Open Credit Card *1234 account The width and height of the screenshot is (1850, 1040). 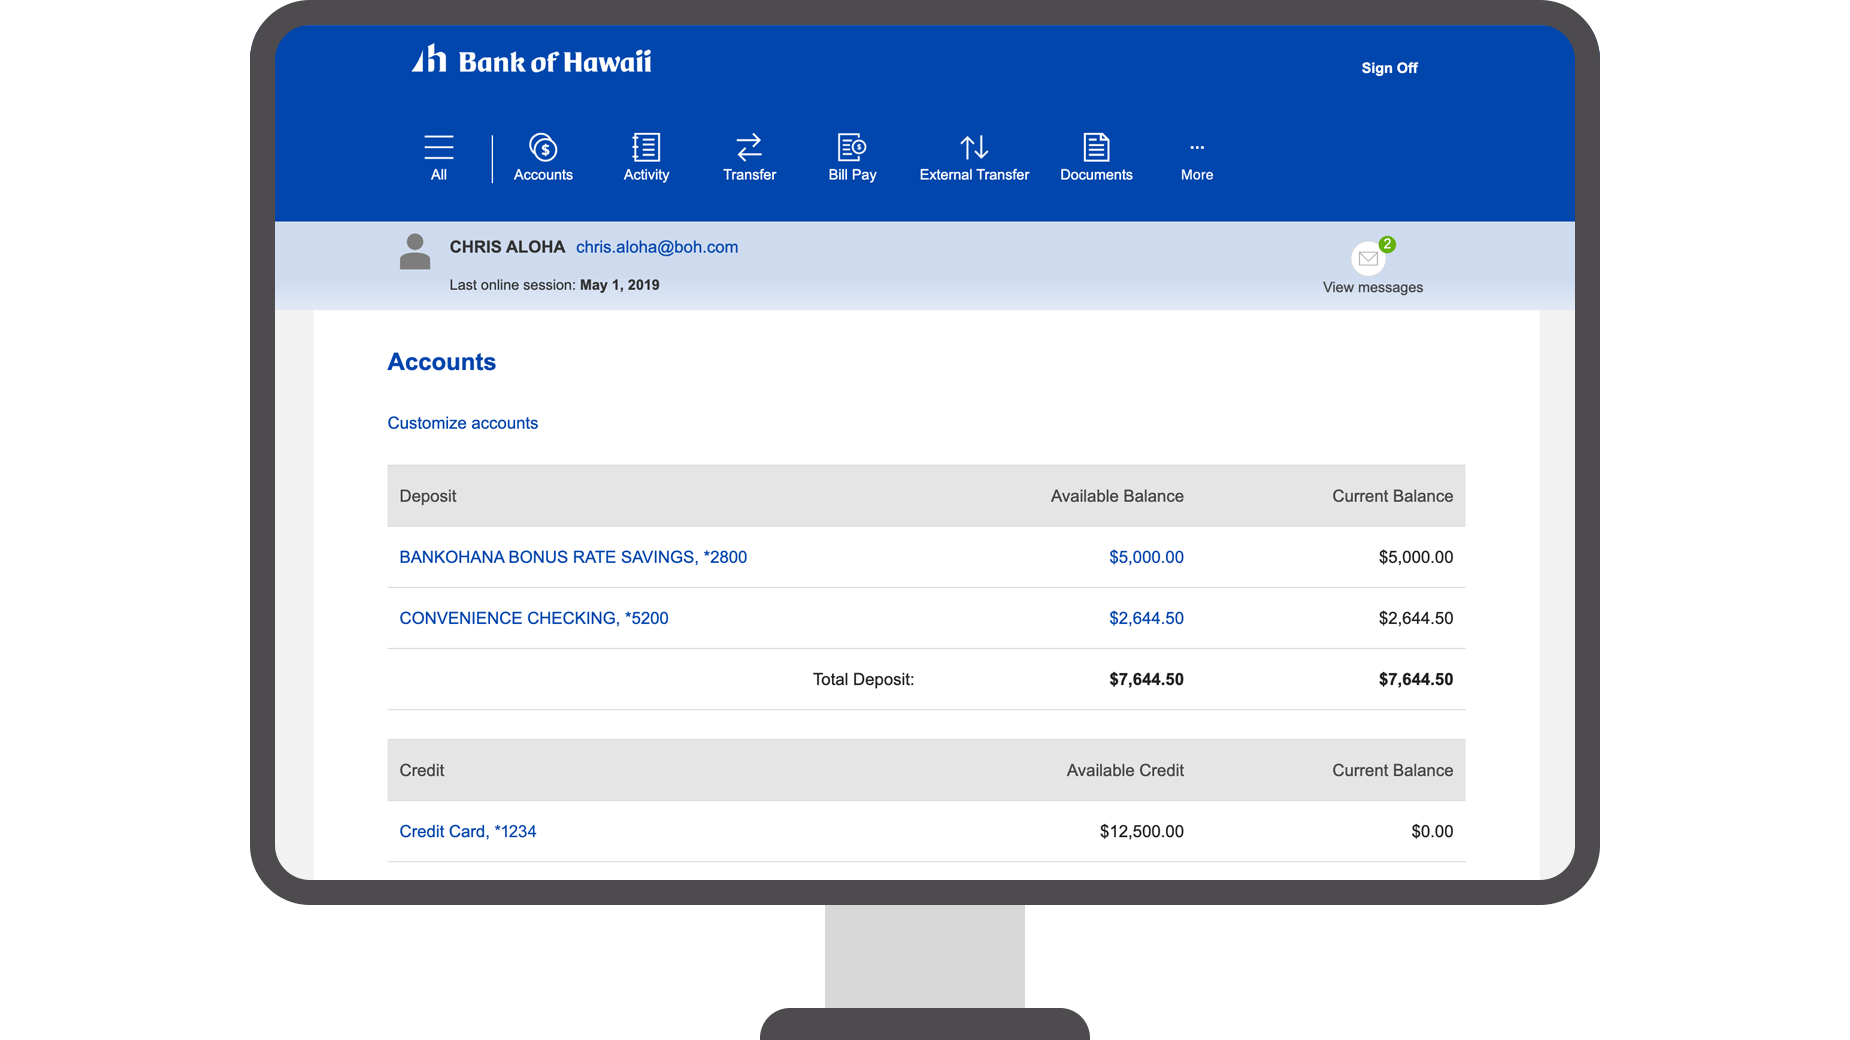pyautogui.click(x=468, y=831)
